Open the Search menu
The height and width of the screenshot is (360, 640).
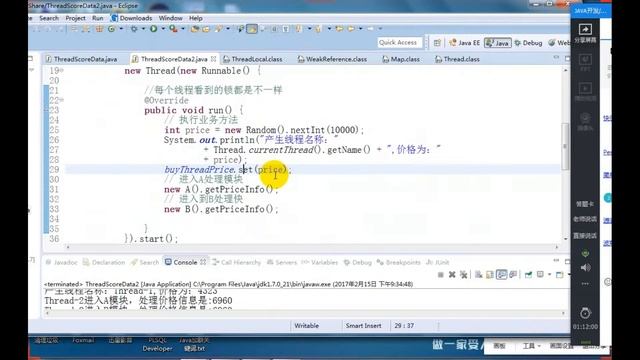[49, 18]
